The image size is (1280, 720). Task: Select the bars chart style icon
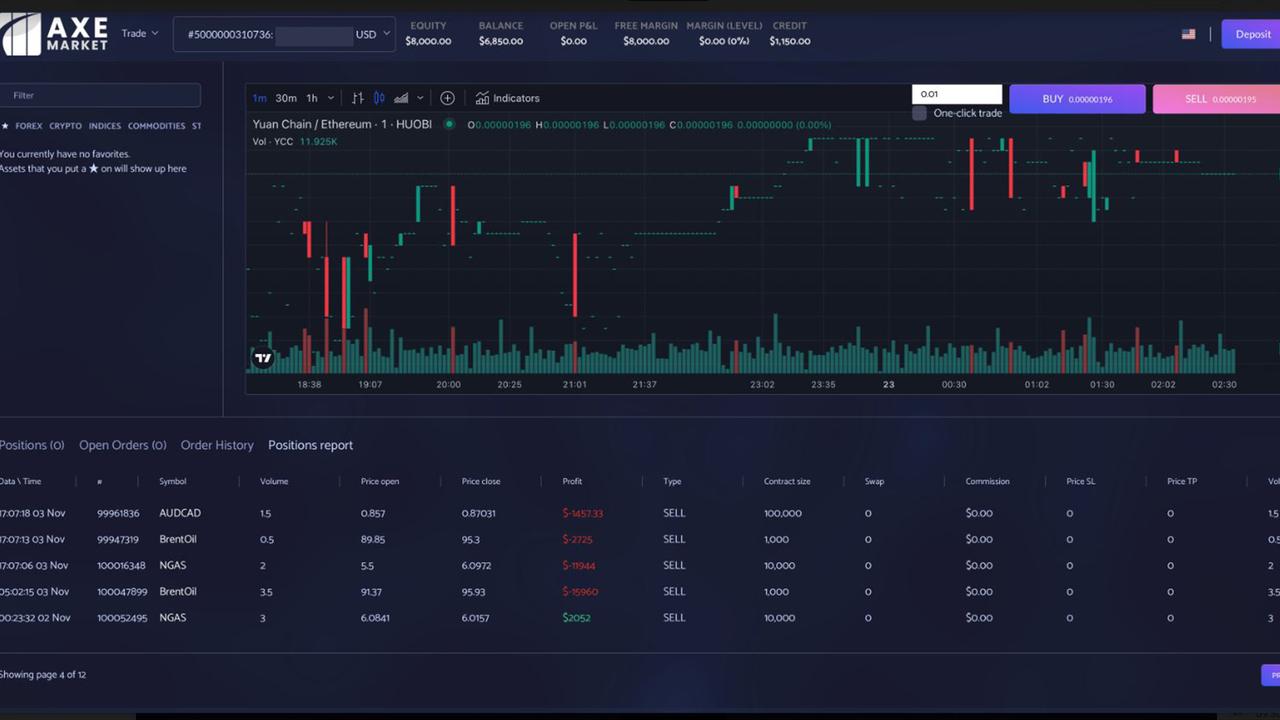tap(357, 98)
